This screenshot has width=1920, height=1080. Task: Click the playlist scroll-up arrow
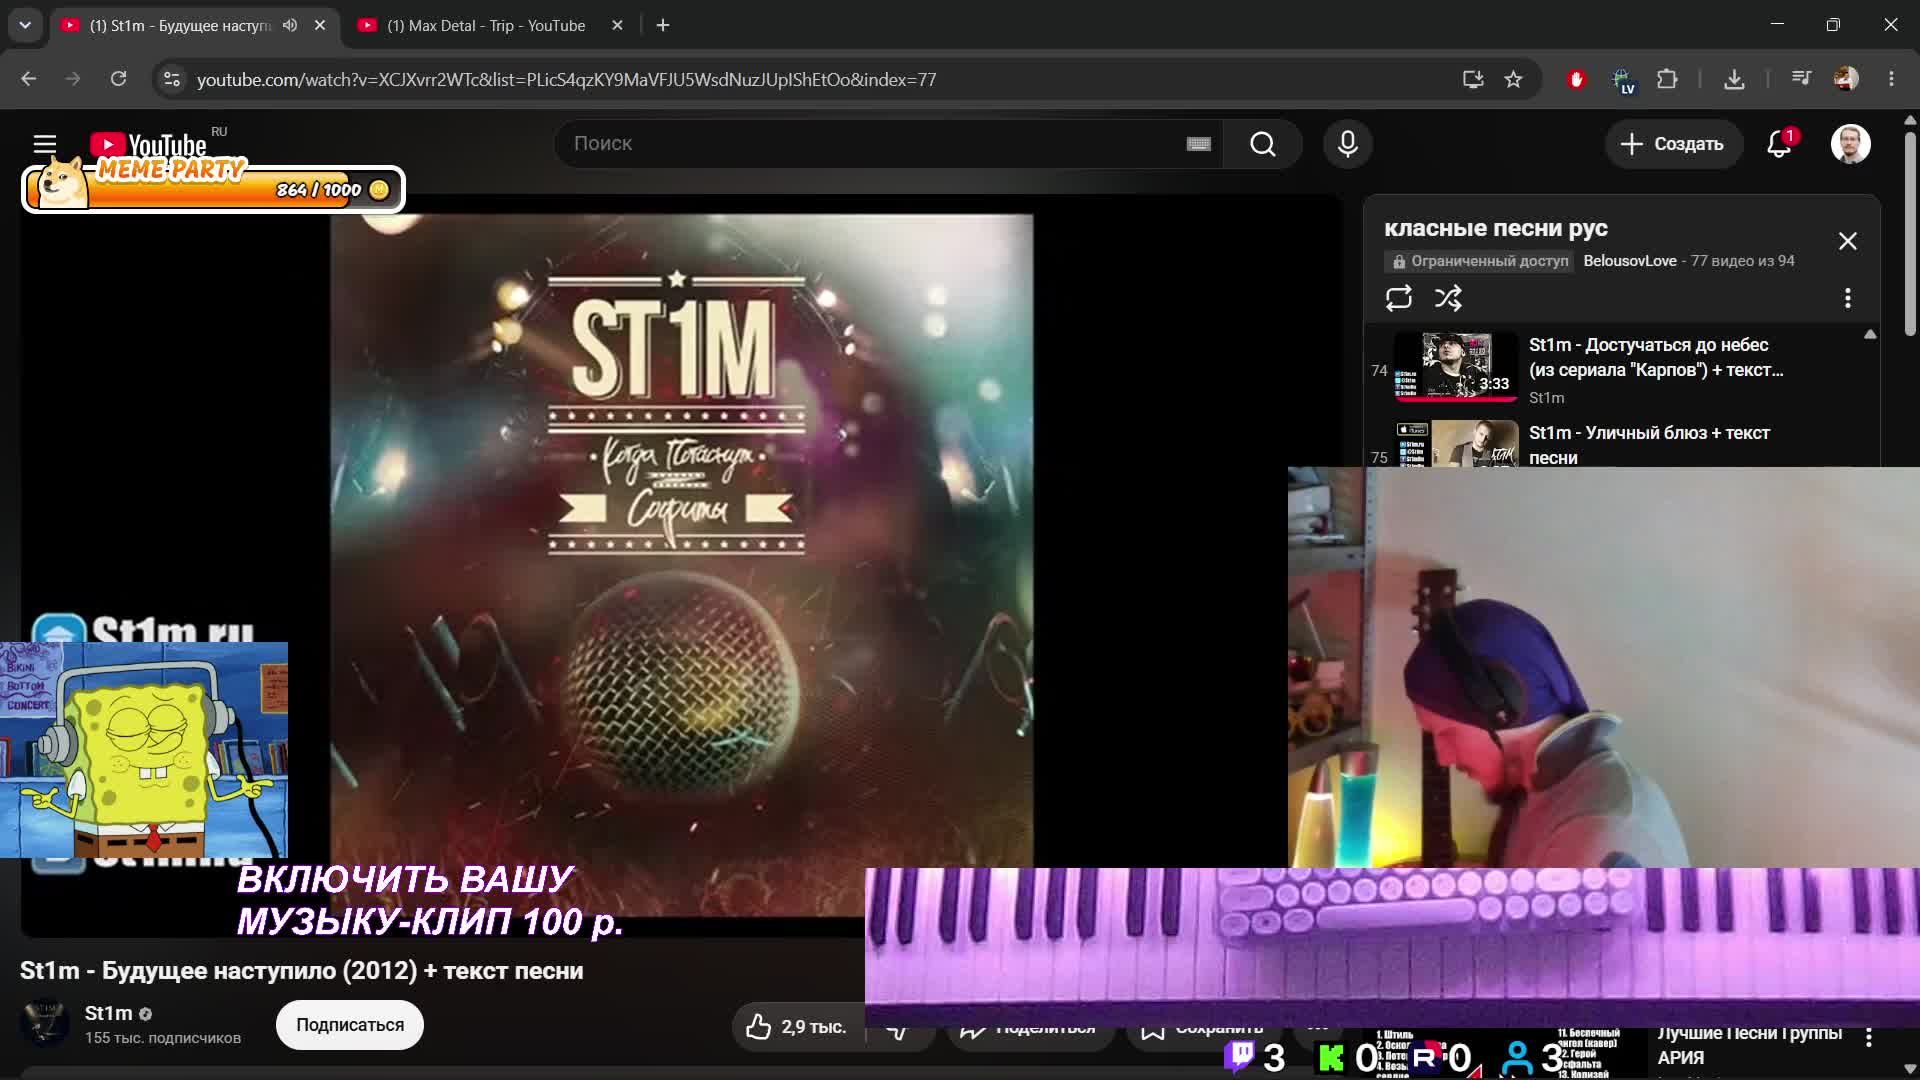point(1870,334)
